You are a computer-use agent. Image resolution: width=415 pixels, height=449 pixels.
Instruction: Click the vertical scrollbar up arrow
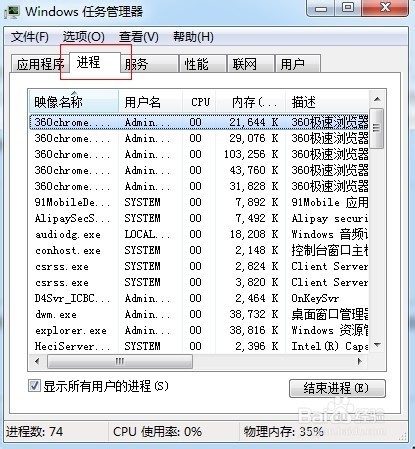point(377,99)
